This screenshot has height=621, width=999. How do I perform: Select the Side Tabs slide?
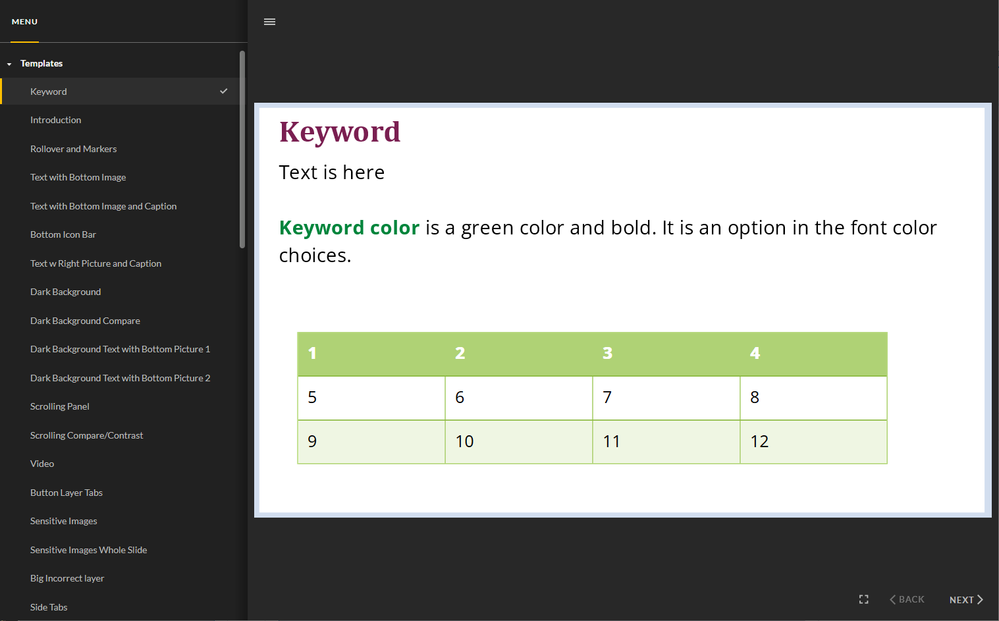[49, 607]
